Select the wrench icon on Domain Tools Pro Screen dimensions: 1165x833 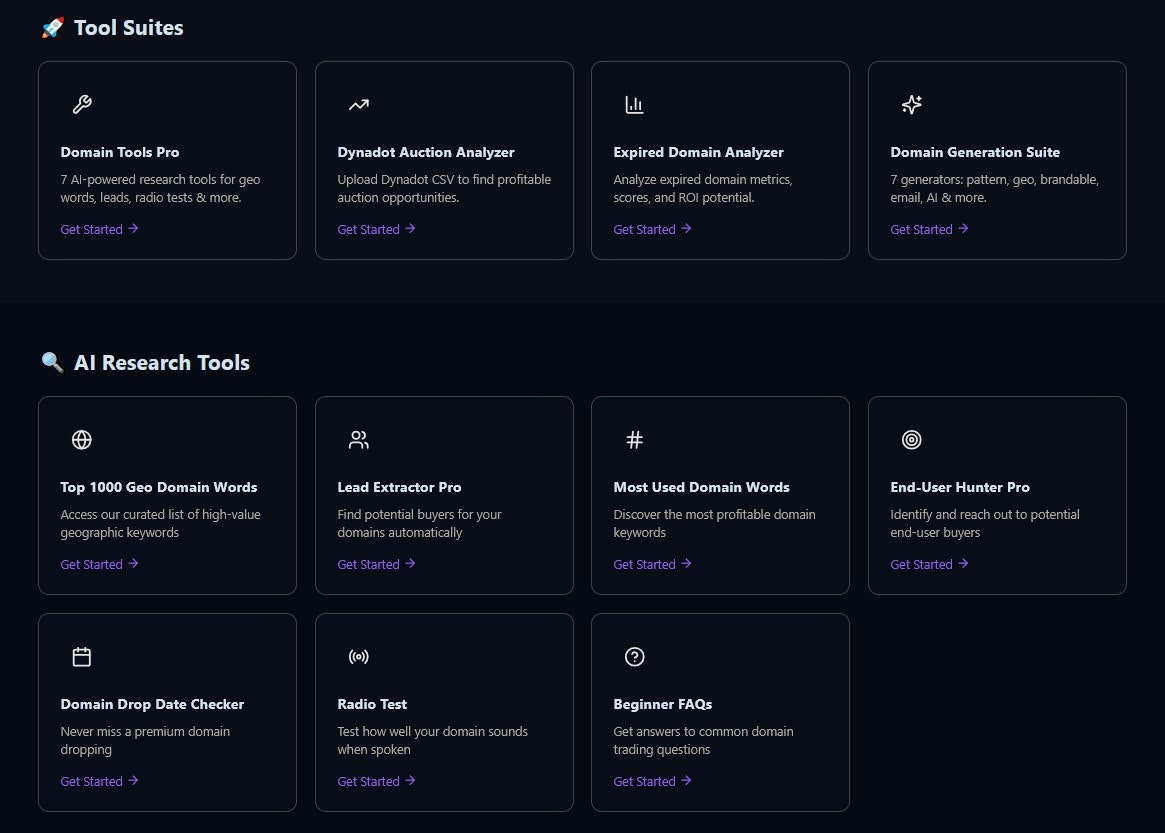tap(81, 104)
